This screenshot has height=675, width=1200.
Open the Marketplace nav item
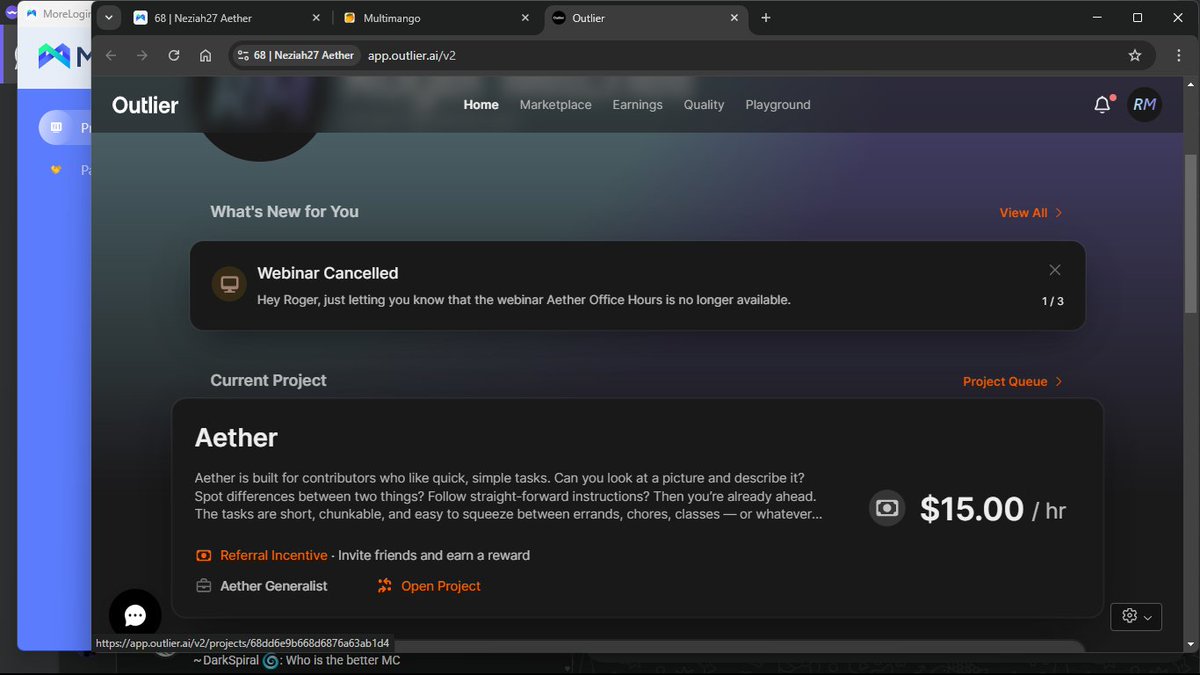point(556,105)
